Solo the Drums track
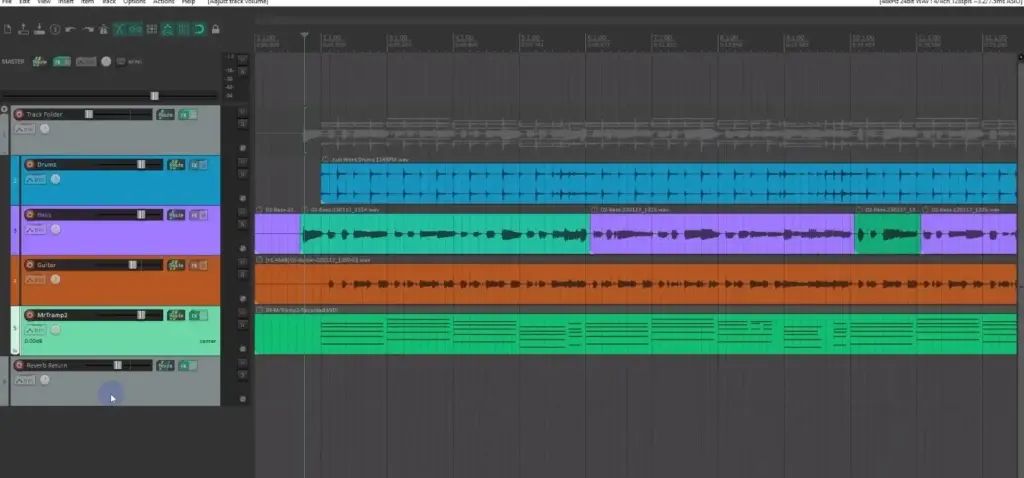Image resolution: width=1024 pixels, height=478 pixels. tap(243, 174)
